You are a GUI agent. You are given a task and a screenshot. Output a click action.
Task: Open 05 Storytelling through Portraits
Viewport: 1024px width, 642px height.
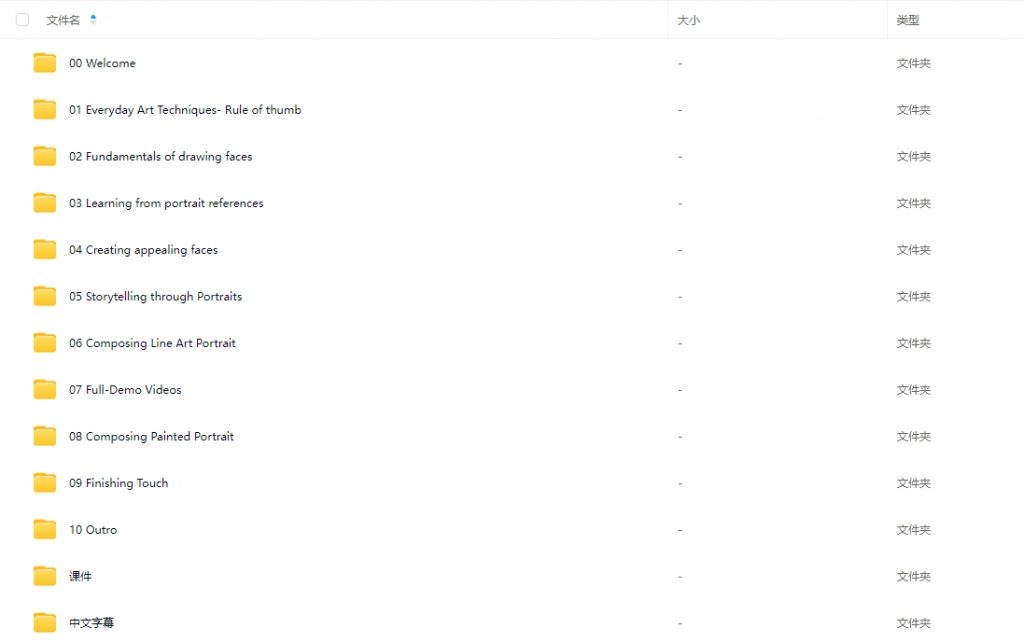coord(155,297)
